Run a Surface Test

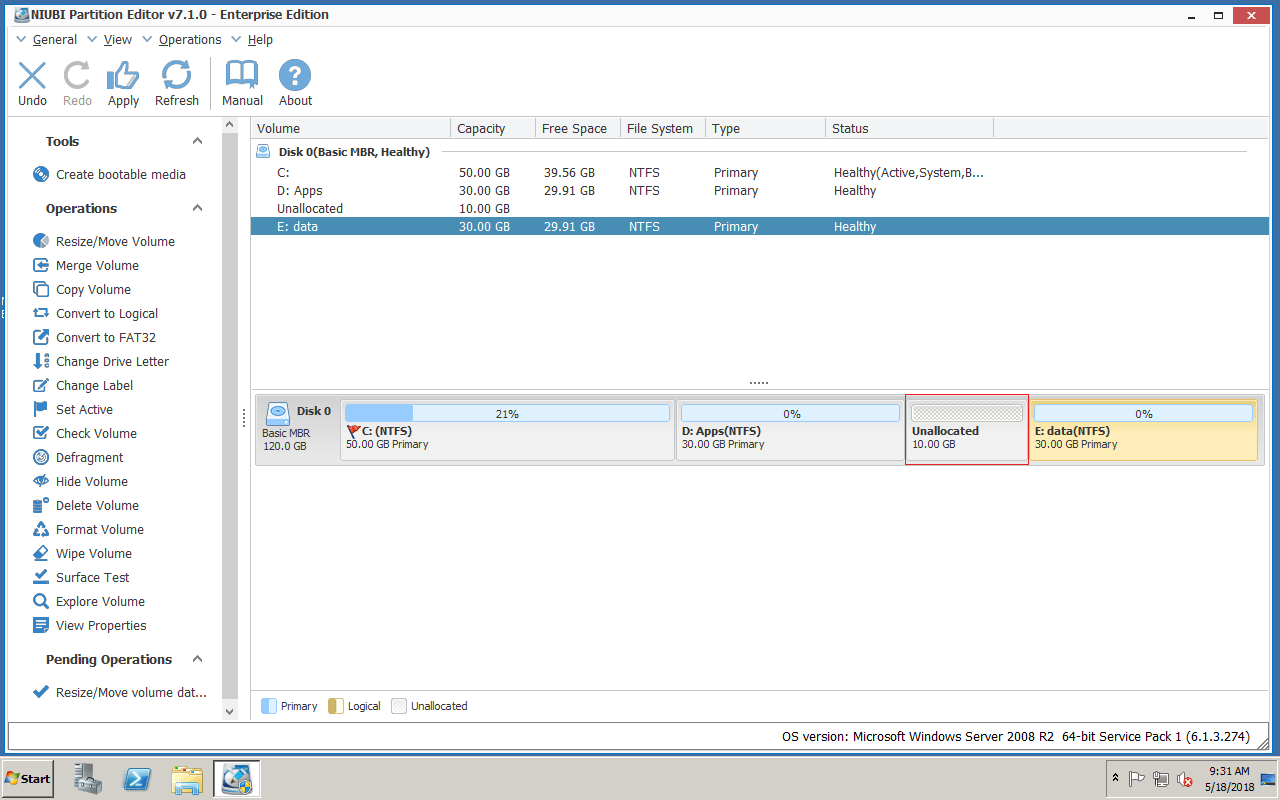tap(92, 577)
